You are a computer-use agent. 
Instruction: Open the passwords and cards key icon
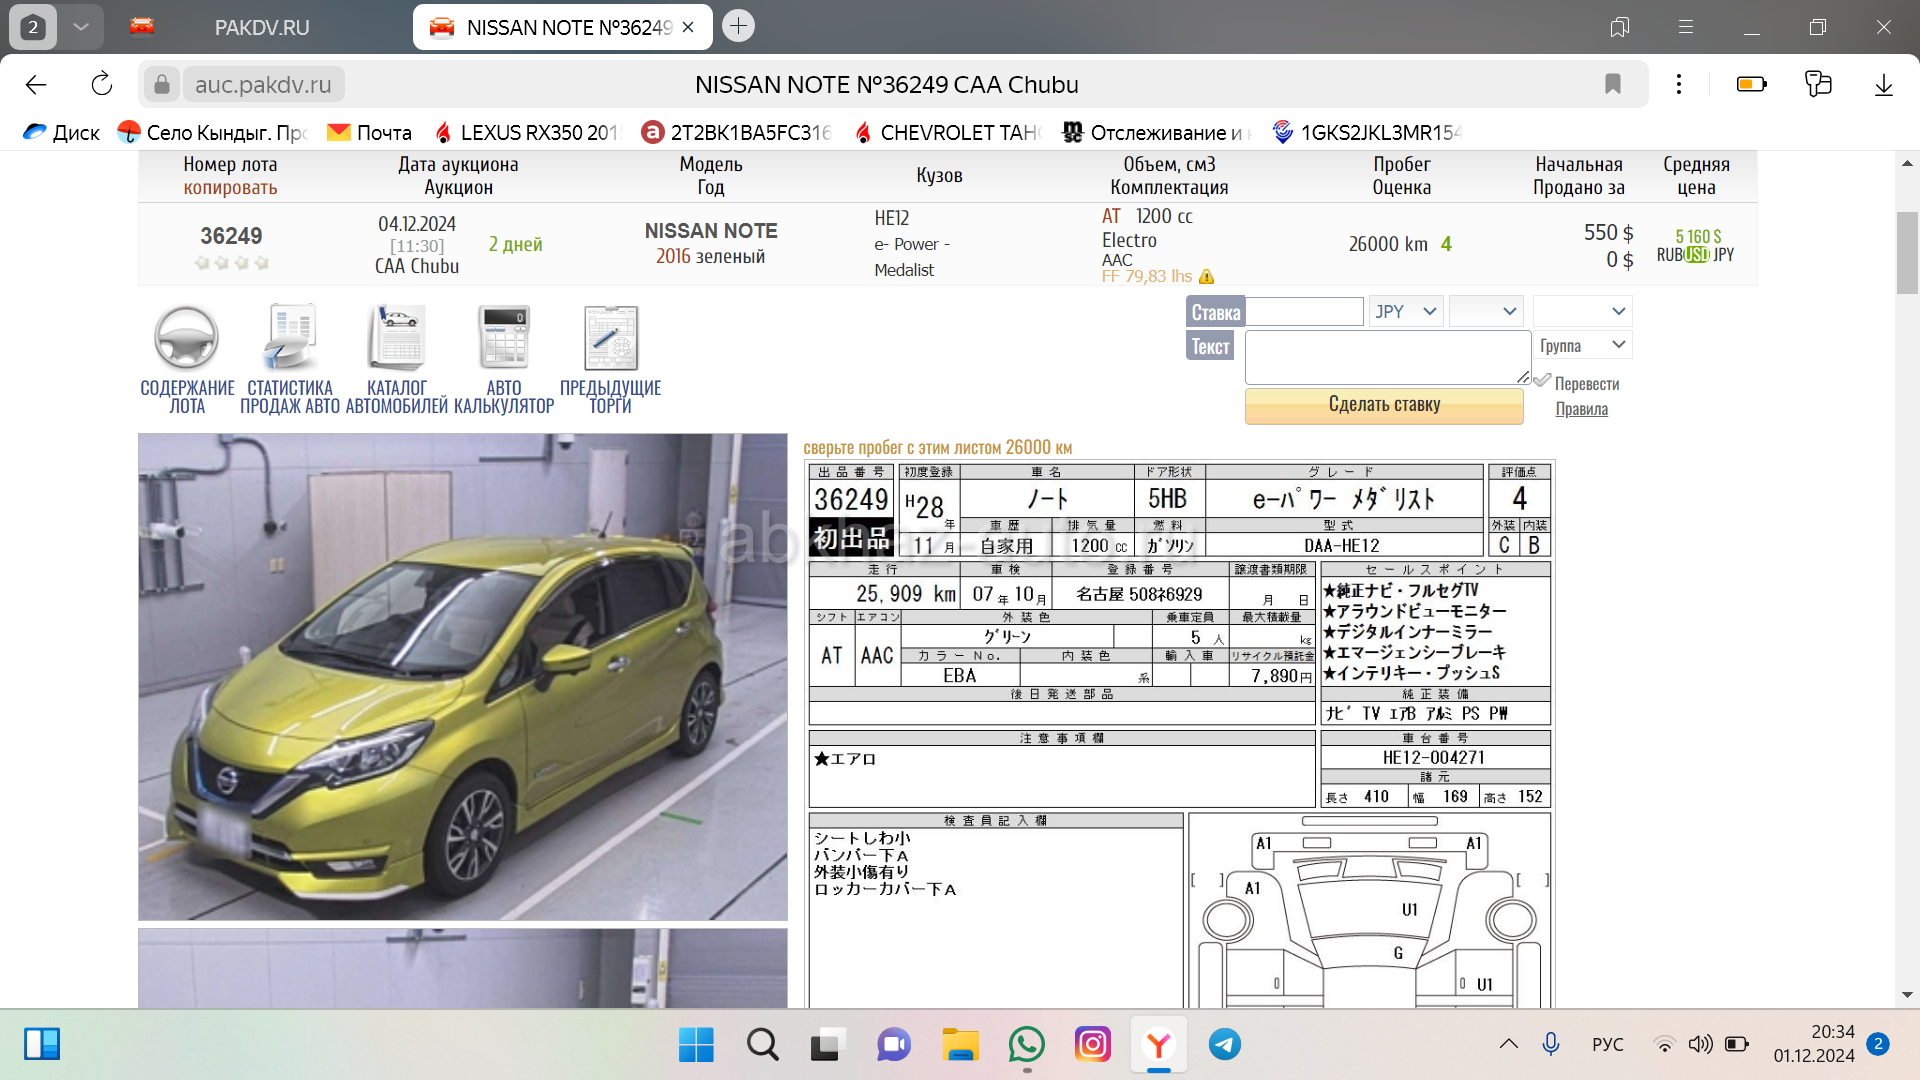[1818, 85]
